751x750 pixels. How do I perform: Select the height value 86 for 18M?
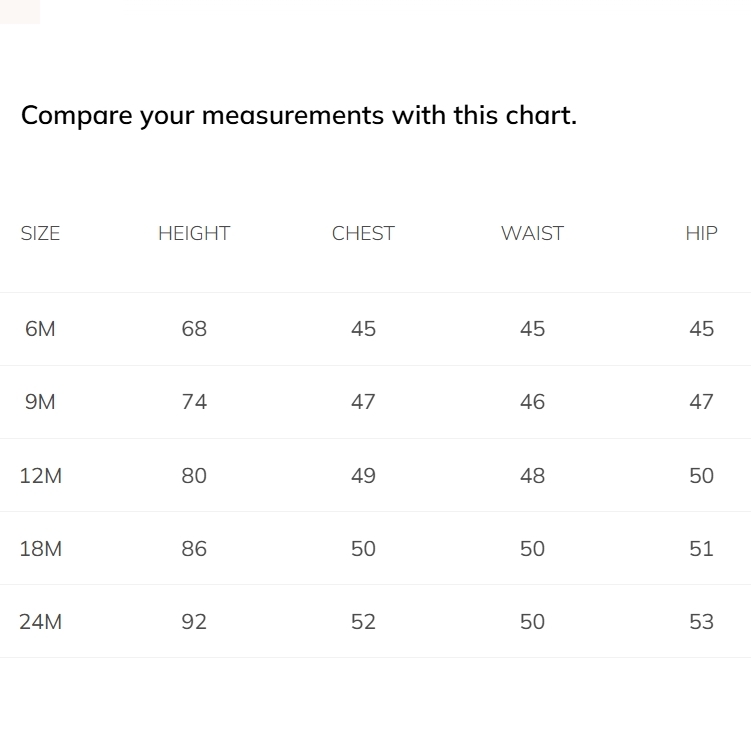194,549
